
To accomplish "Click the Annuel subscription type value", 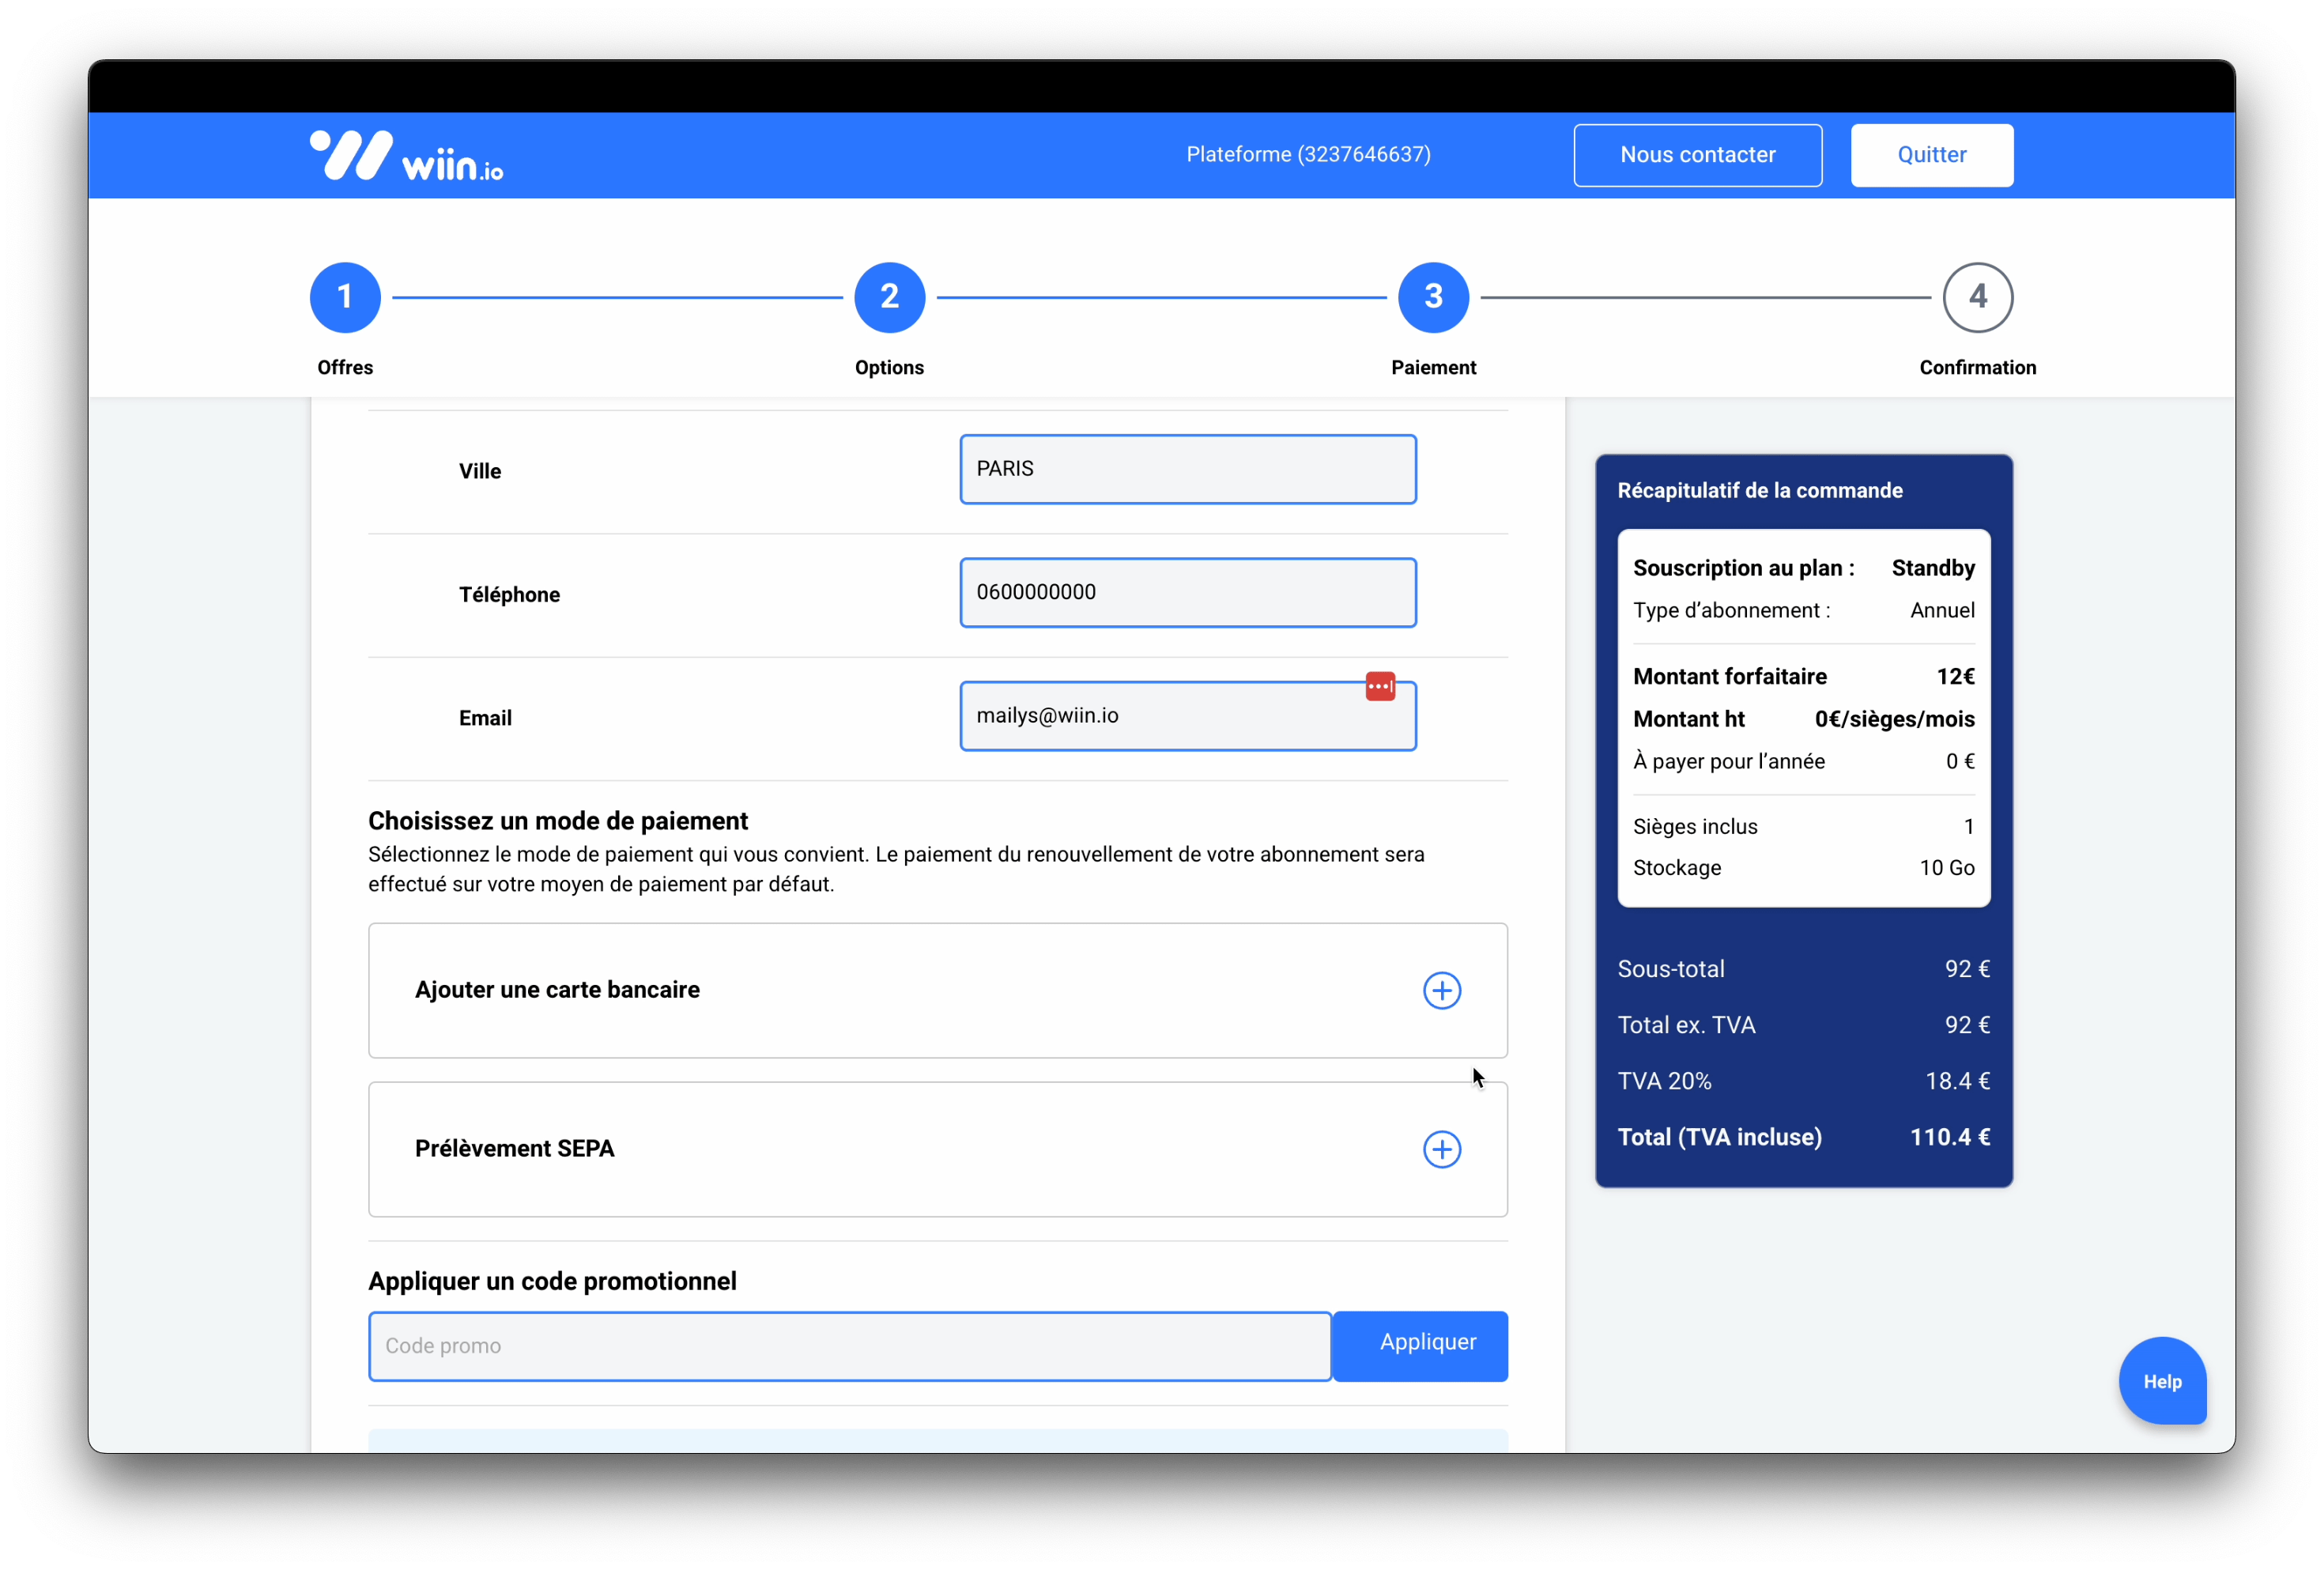I will coord(1942,610).
